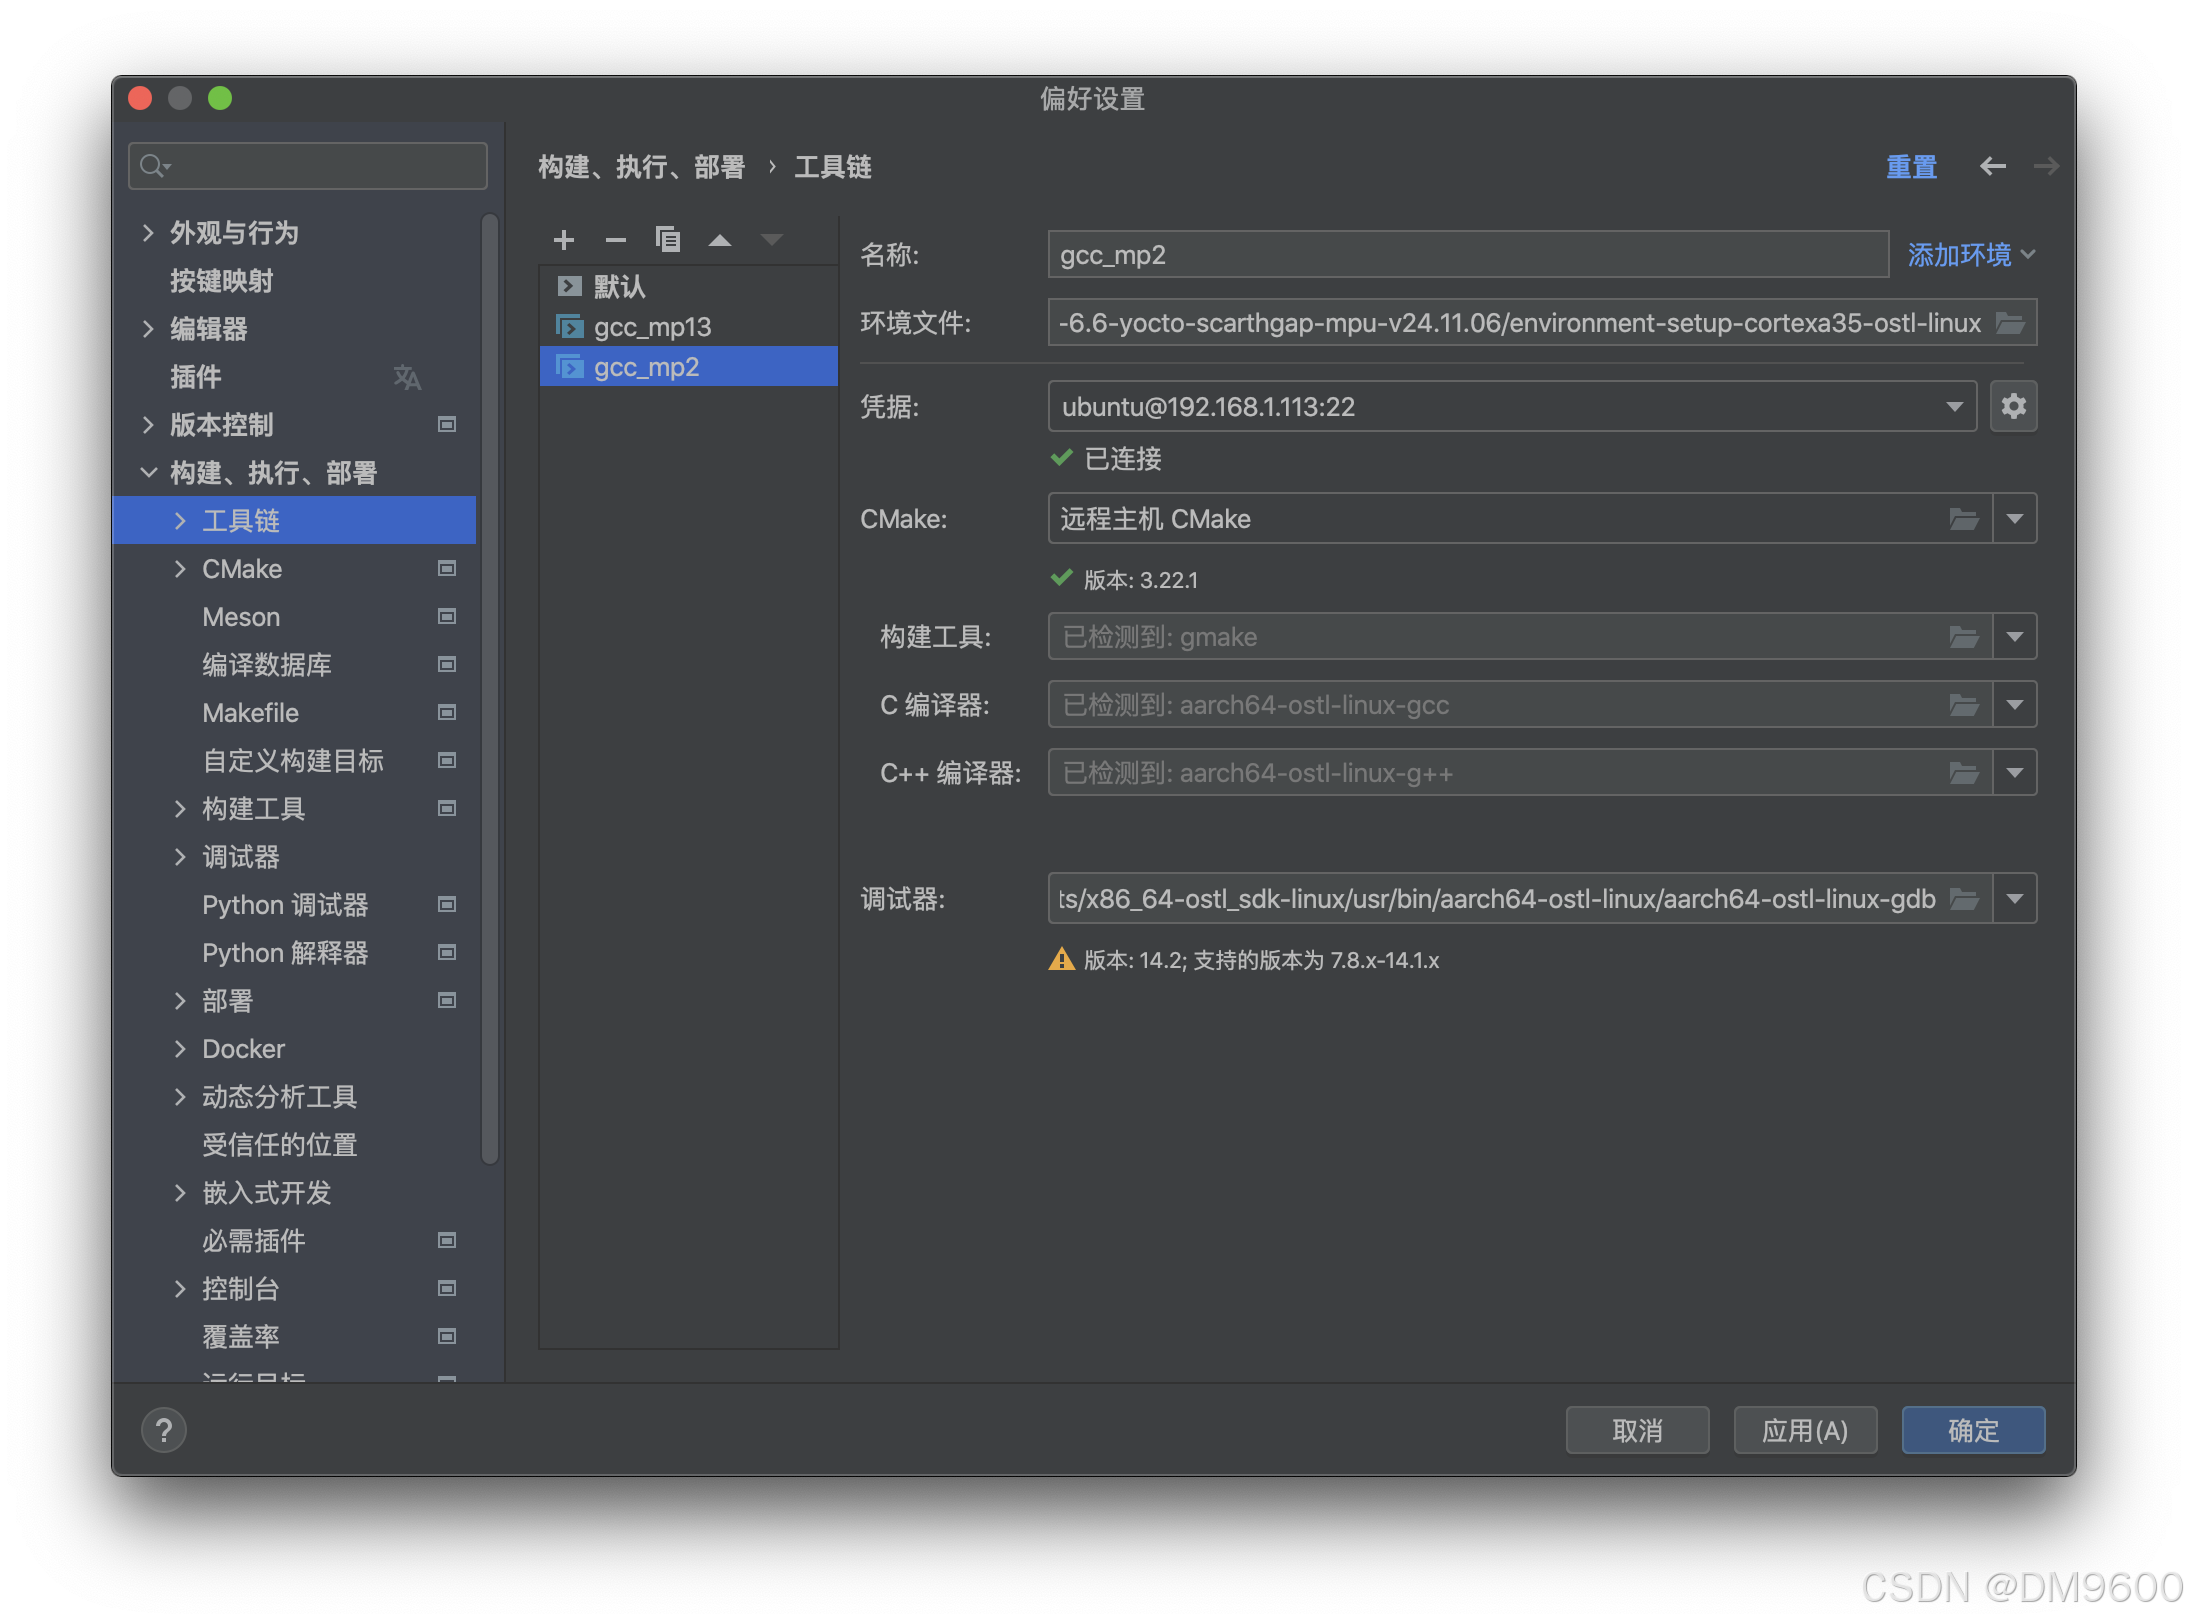Screen dimensions: 2188x1624
Task: Click the remove toolchain minus icon
Action: (x=616, y=240)
